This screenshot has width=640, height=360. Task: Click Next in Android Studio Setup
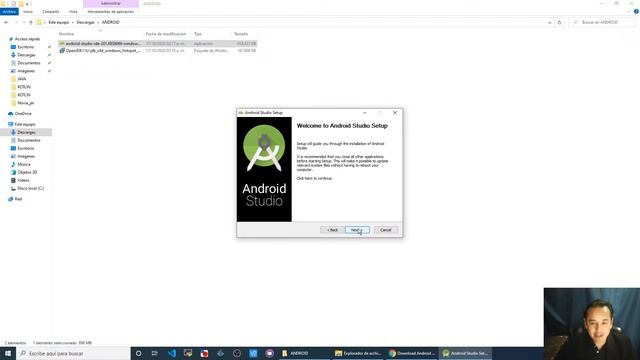point(357,230)
